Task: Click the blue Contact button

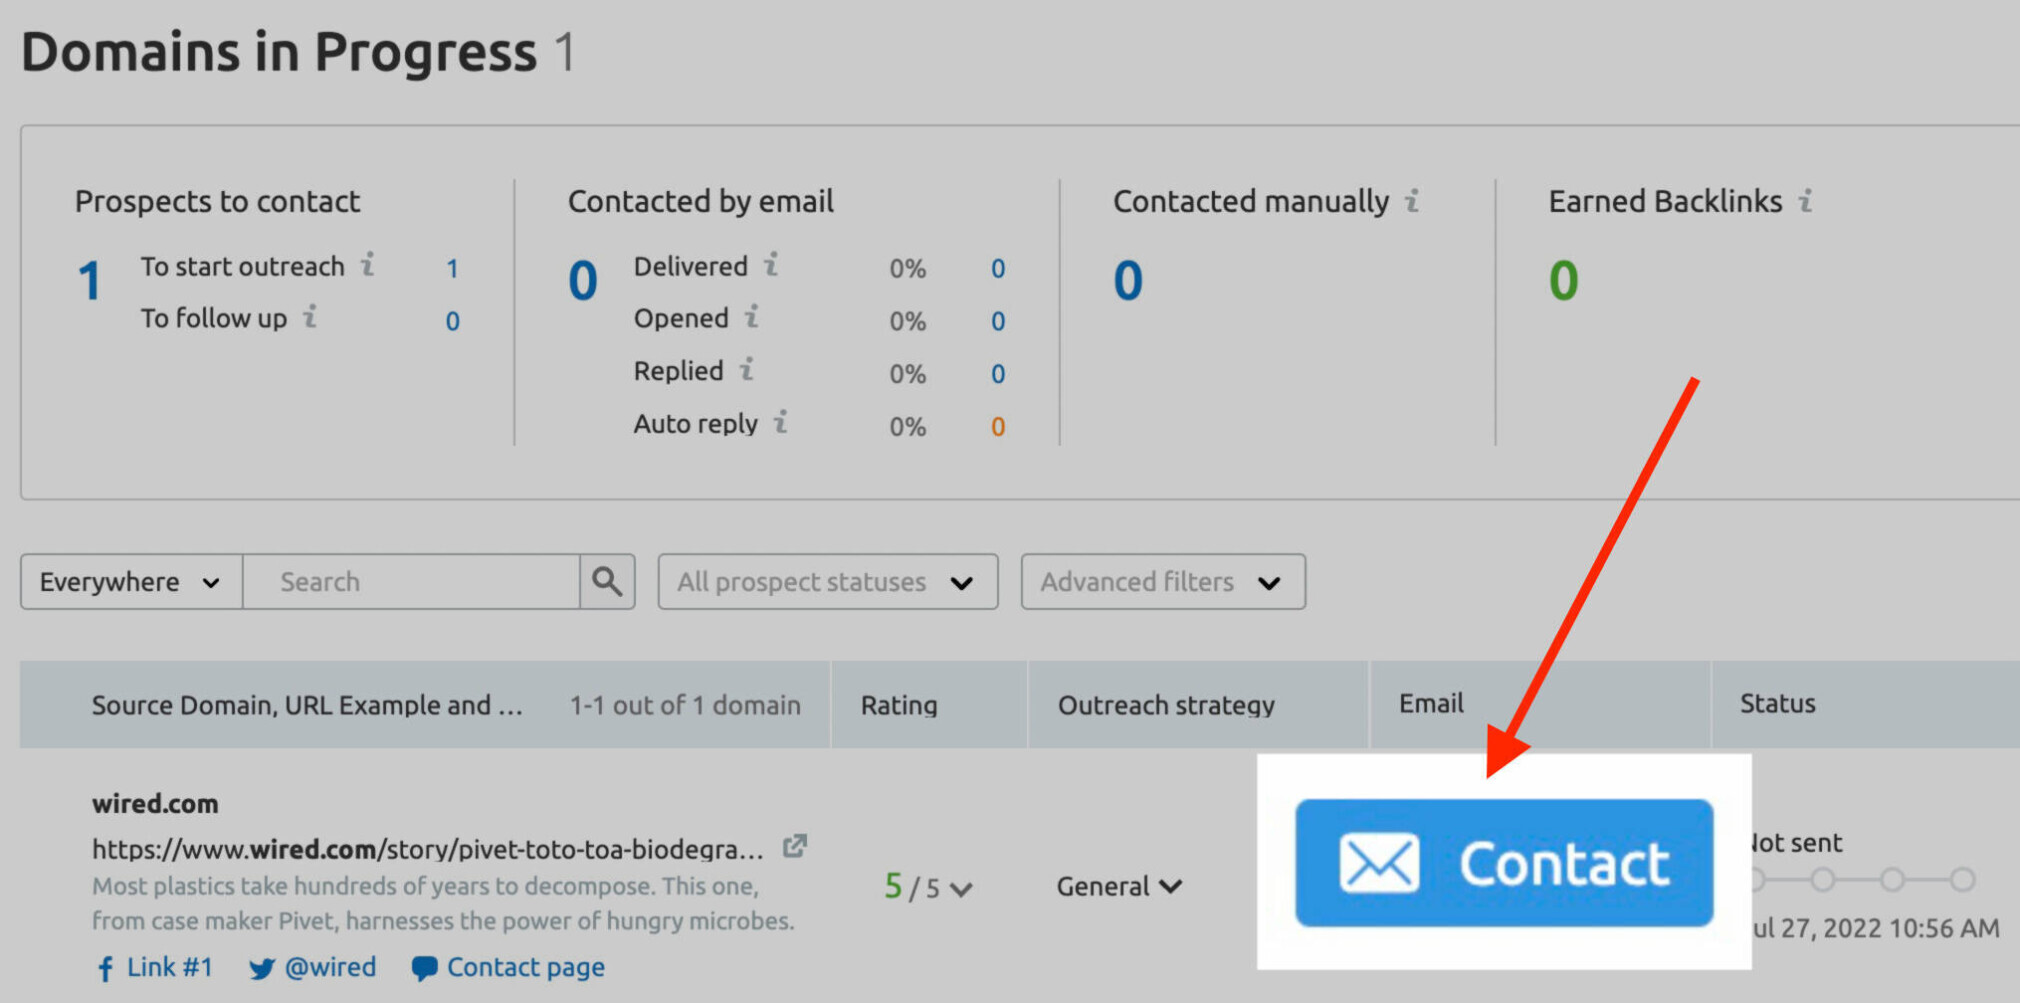Action: [1504, 862]
